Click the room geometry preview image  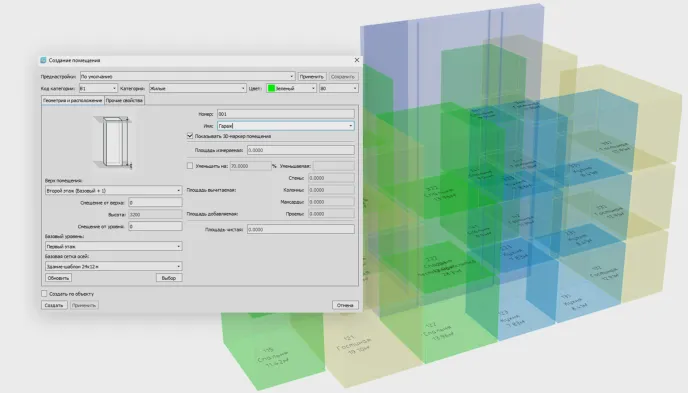pyautogui.click(x=113, y=142)
